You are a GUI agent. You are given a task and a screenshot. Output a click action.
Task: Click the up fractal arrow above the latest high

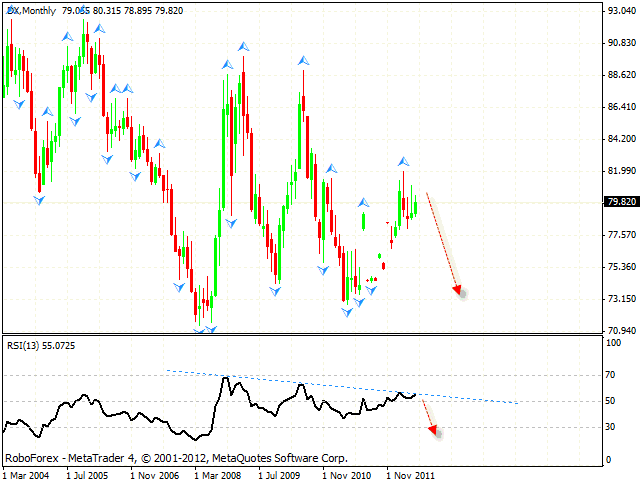pos(404,160)
